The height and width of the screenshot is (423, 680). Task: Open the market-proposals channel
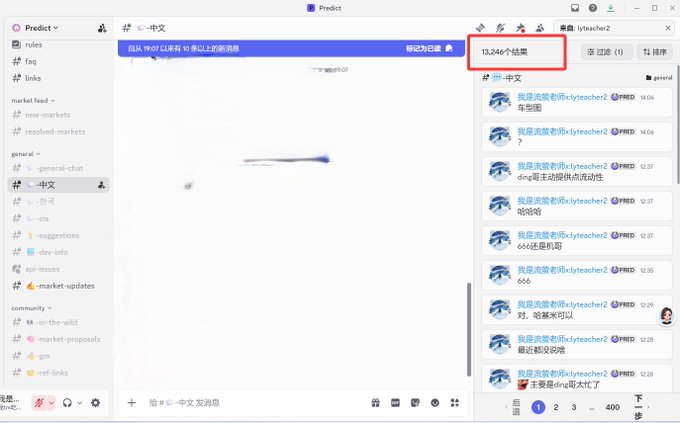(59, 339)
